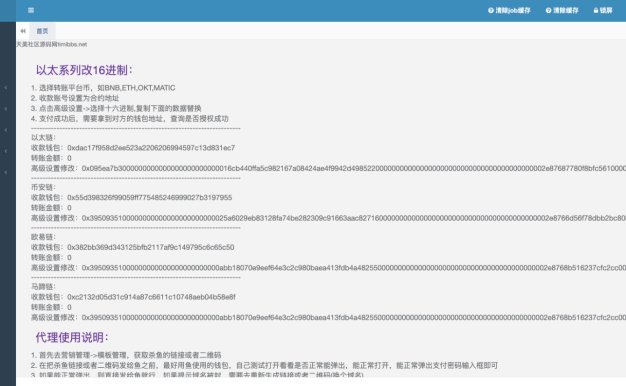Click the 以太系列改16进制 heading
This screenshot has height=386, width=626.
pyautogui.click(x=84, y=70)
